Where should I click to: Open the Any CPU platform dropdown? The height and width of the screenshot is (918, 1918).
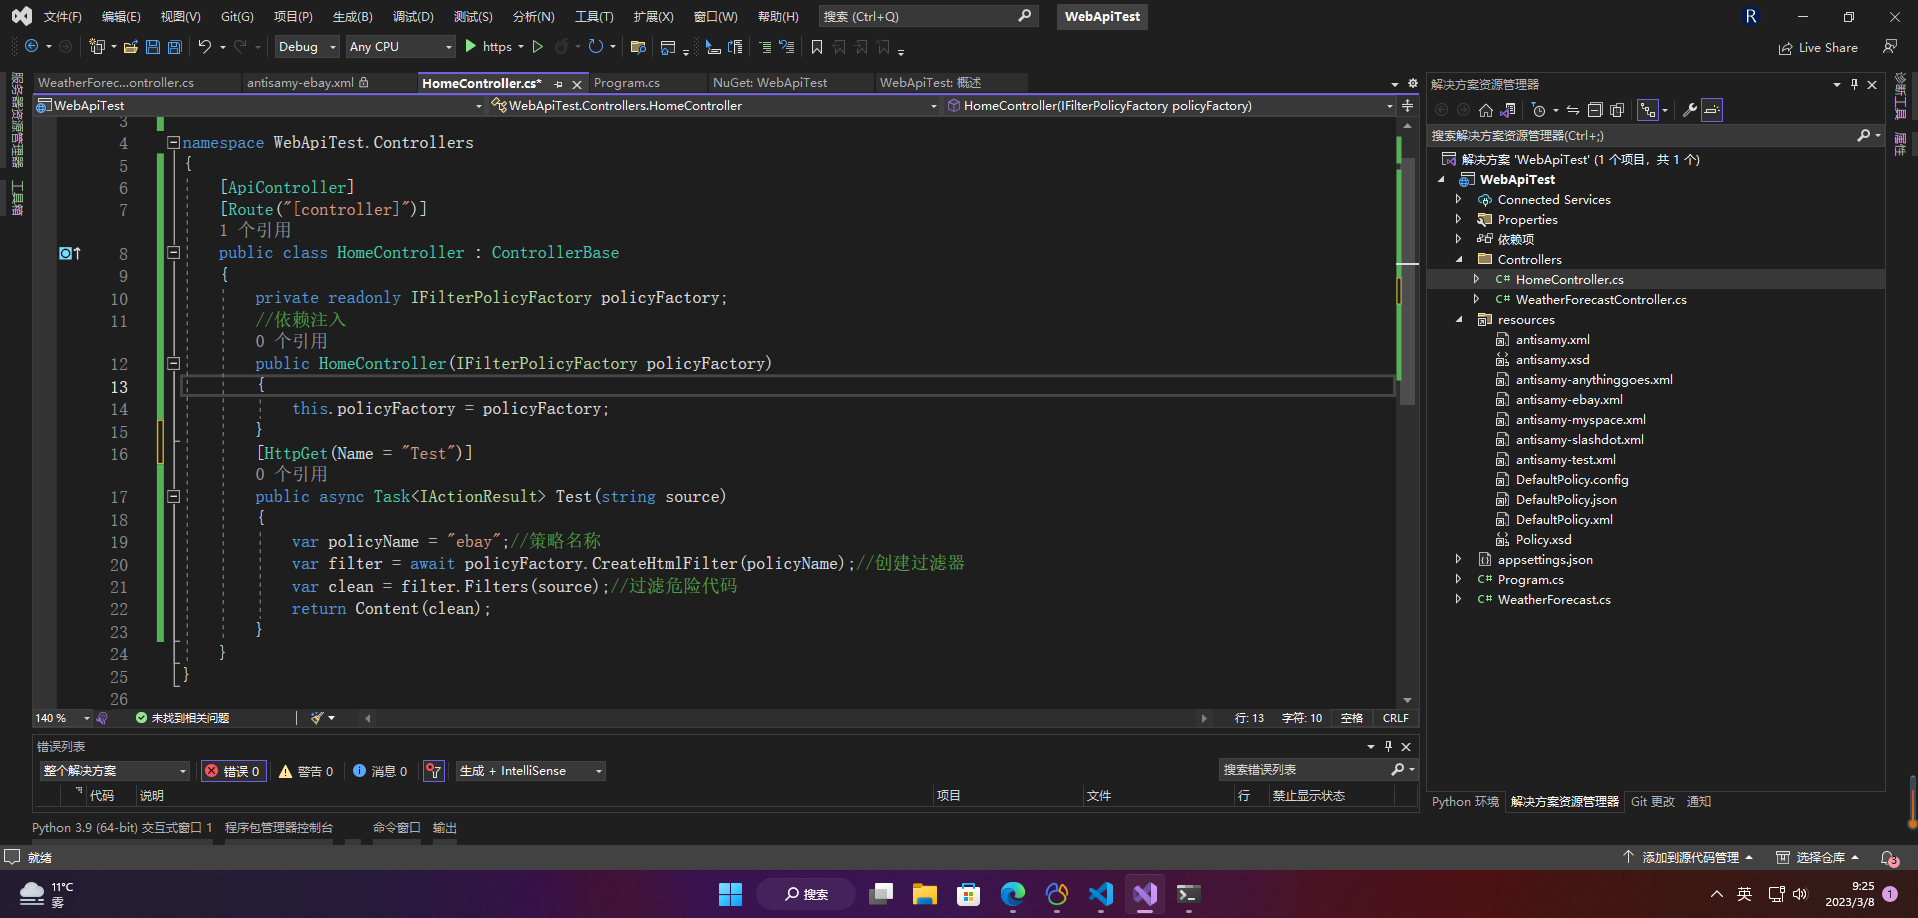(x=400, y=47)
